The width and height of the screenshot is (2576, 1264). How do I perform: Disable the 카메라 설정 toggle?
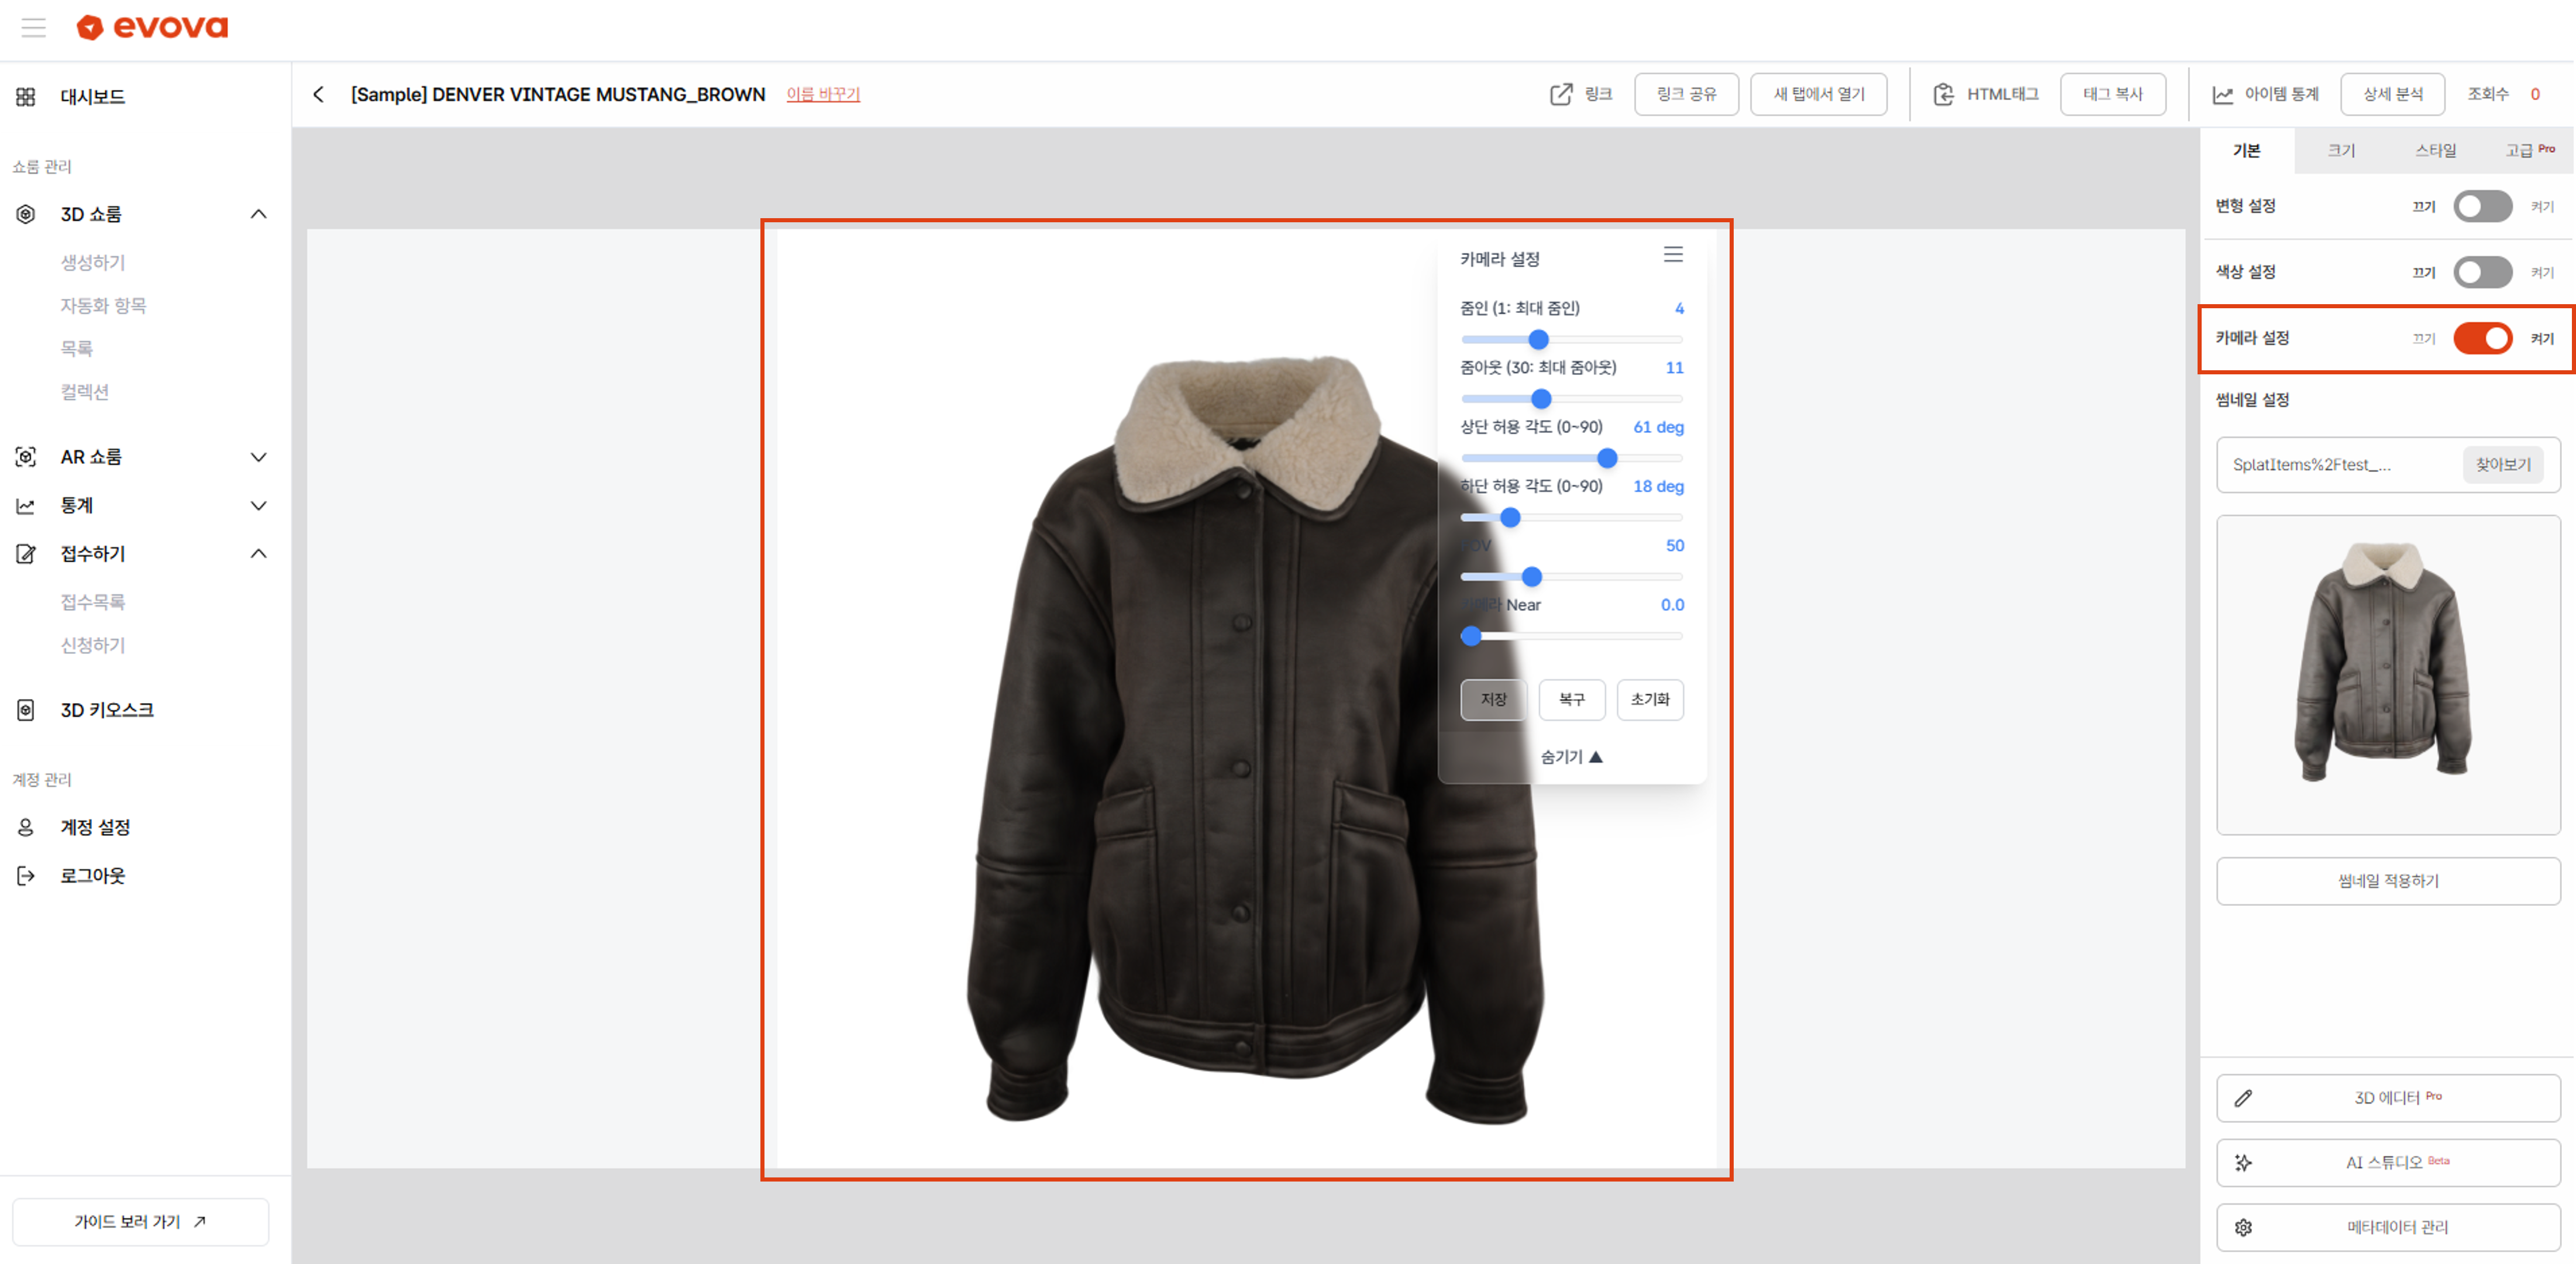pos(2482,338)
